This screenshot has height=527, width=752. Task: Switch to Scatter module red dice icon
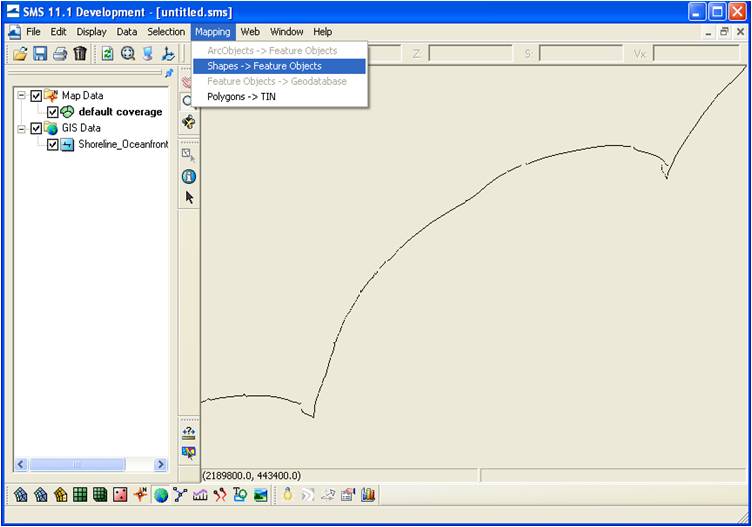click(x=120, y=494)
